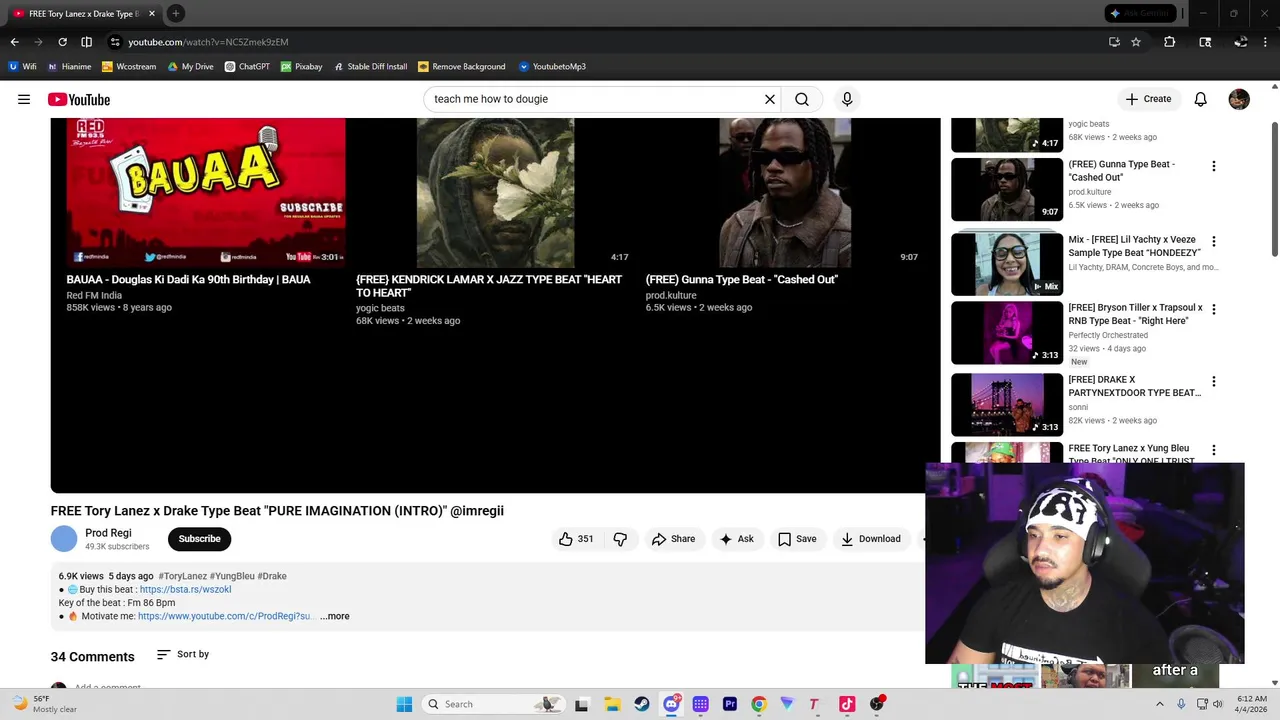1280x720 pixels.
Task: Play the BAUAA endscreen video thumbnail
Action: point(205,193)
